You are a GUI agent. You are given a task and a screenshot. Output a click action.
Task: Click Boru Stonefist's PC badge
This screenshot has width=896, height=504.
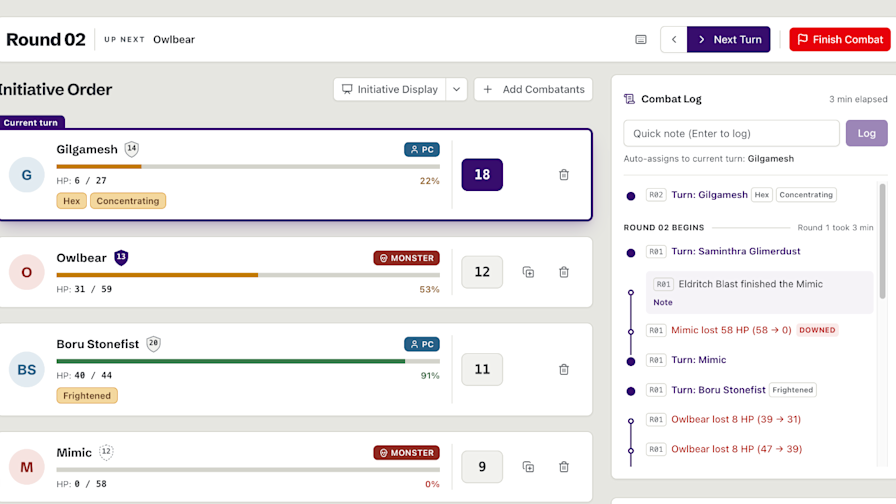422,344
